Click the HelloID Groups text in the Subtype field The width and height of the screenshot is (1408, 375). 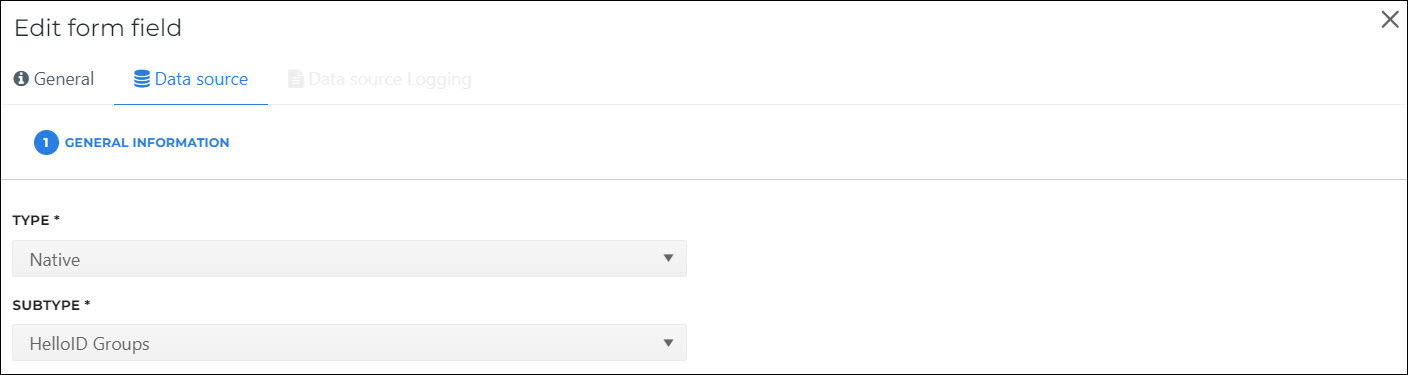pos(89,343)
